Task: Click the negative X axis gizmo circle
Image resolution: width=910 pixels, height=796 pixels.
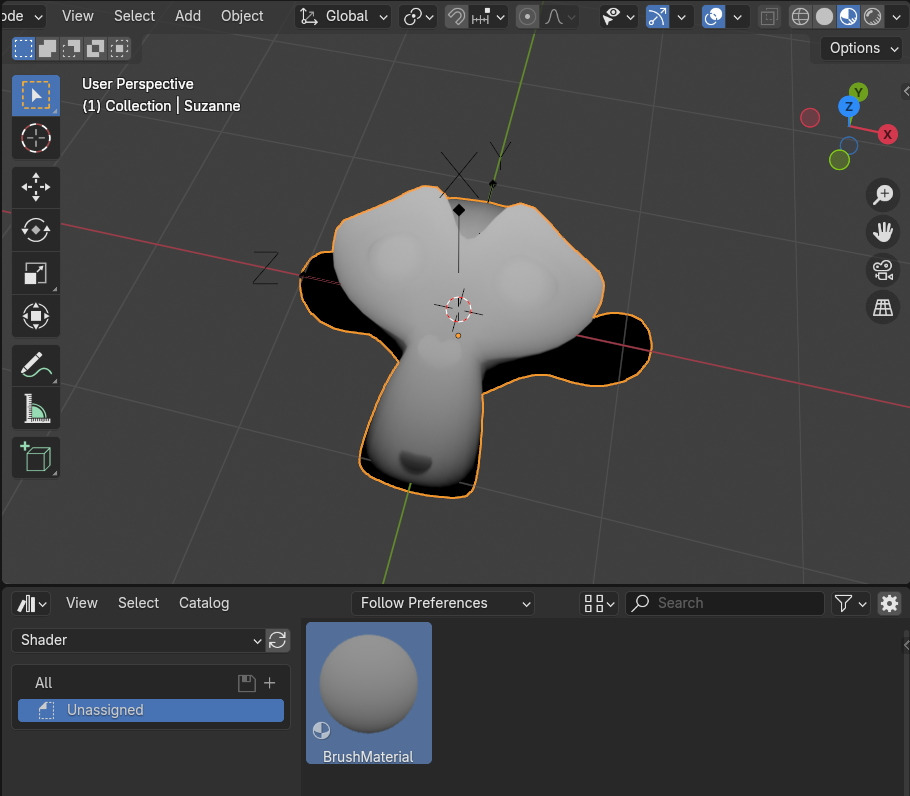Action: [810, 118]
